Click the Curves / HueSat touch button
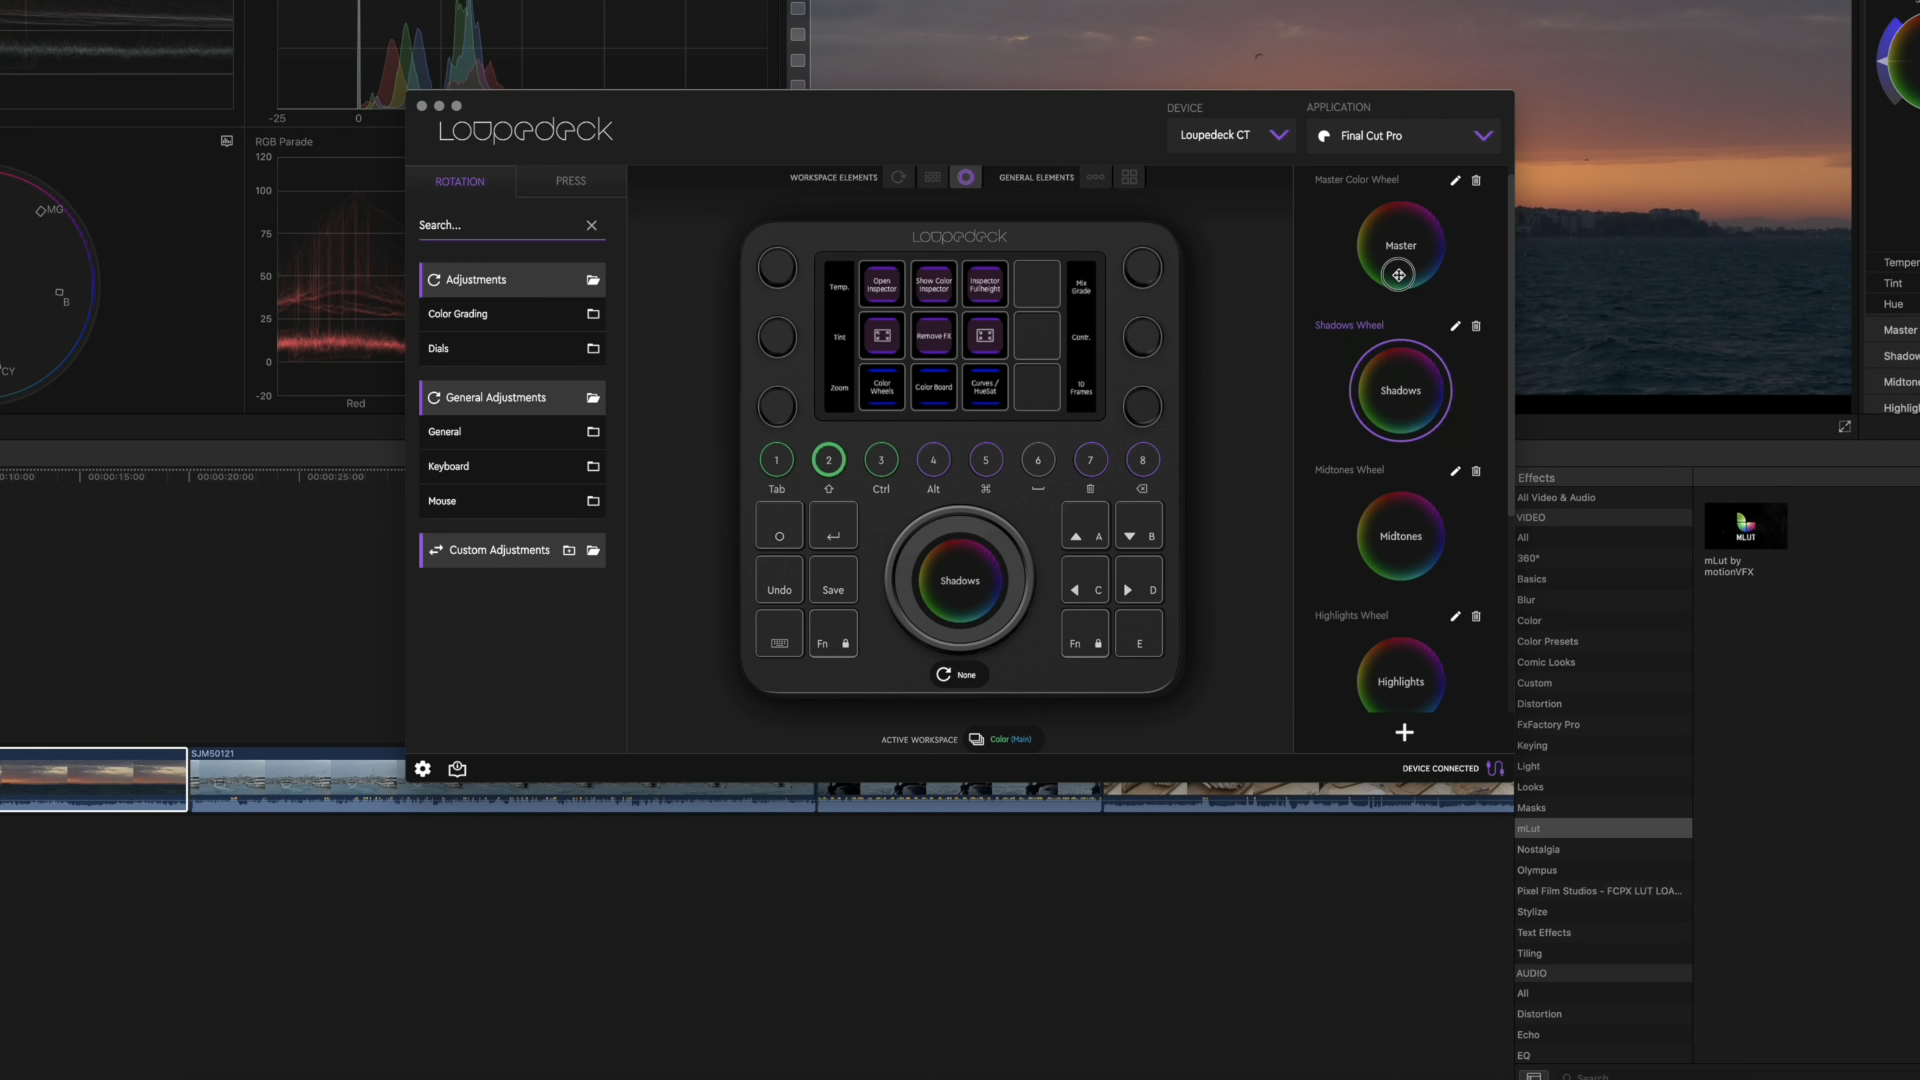1920x1080 pixels. 984,387
